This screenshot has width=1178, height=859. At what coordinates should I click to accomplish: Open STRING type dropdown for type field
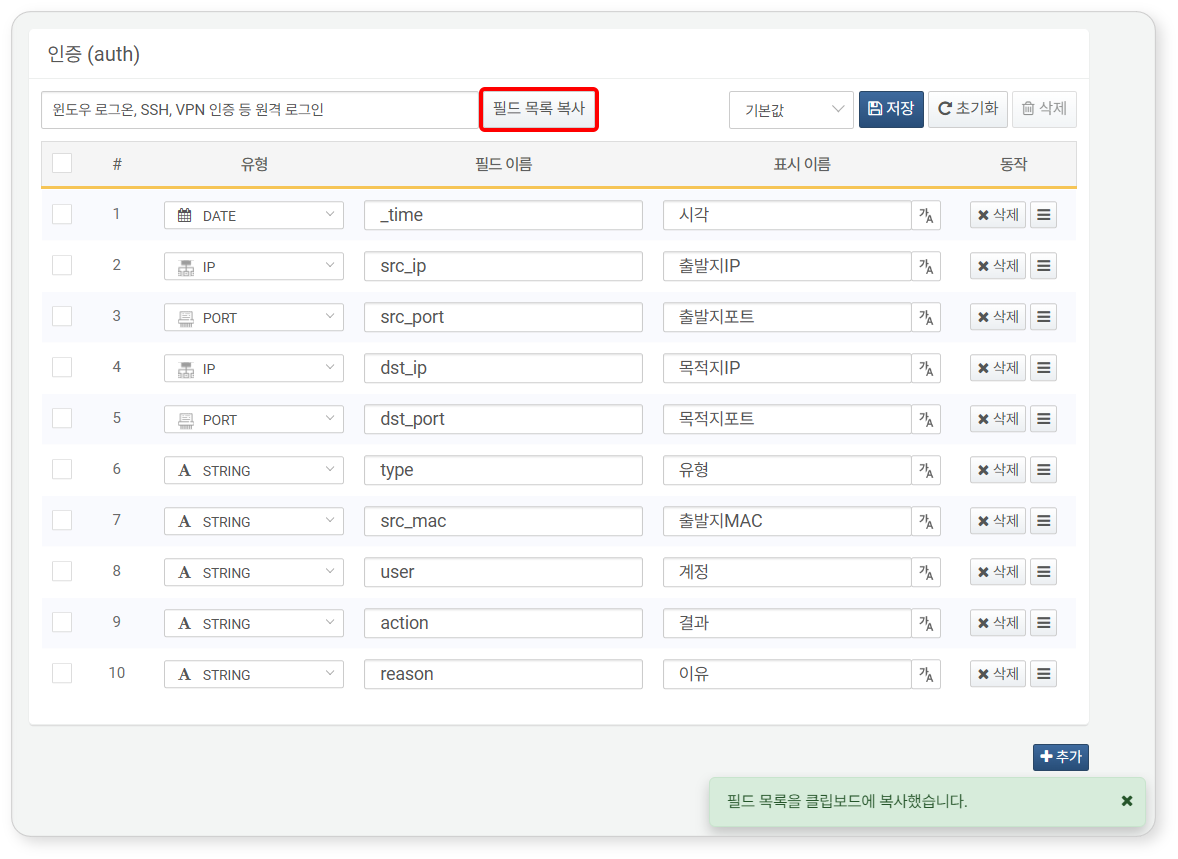tap(254, 470)
